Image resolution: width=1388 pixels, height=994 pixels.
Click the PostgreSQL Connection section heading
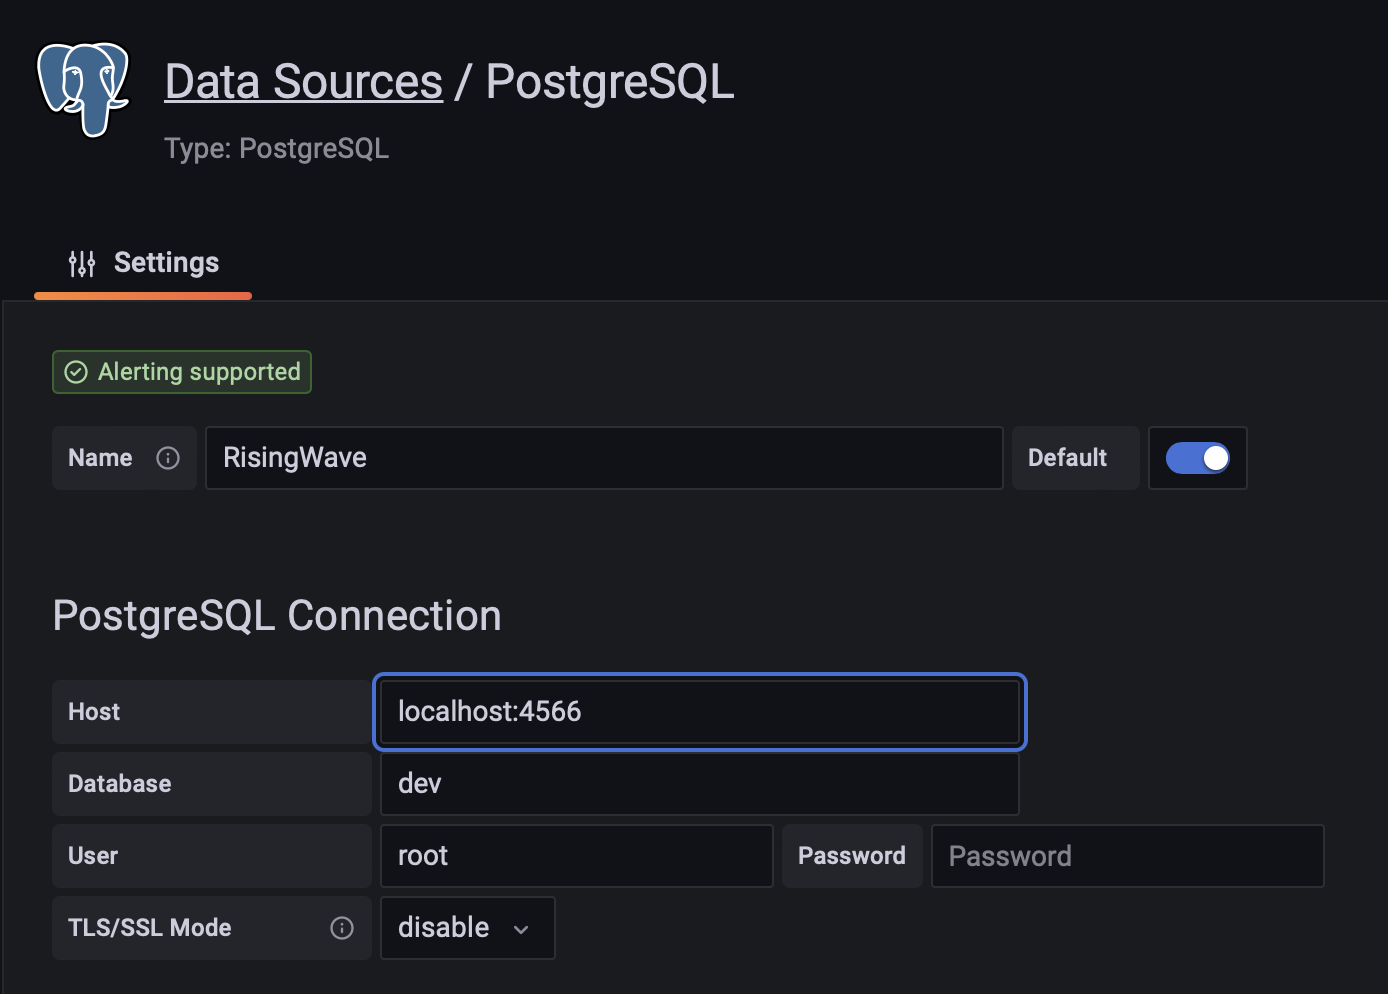click(x=277, y=616)
